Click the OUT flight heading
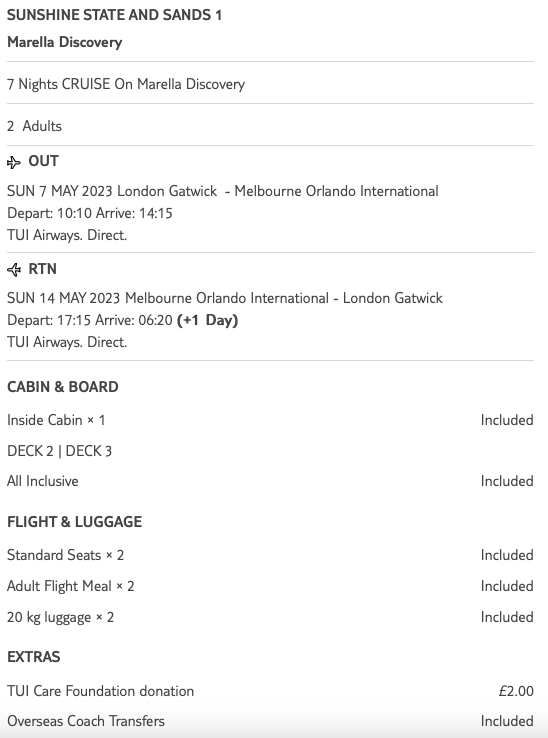This screenshot has width=548, height=738. (x=43, y=161)
